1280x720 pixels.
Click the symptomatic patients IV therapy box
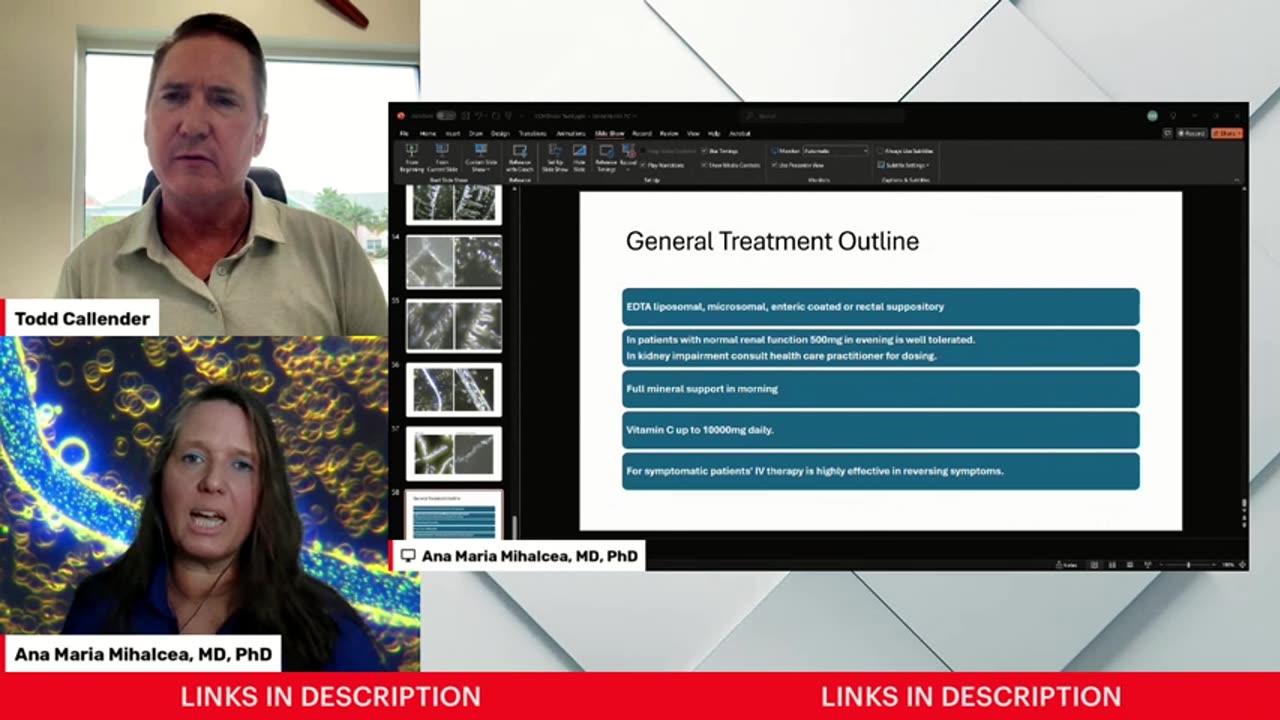click(881, 471)
